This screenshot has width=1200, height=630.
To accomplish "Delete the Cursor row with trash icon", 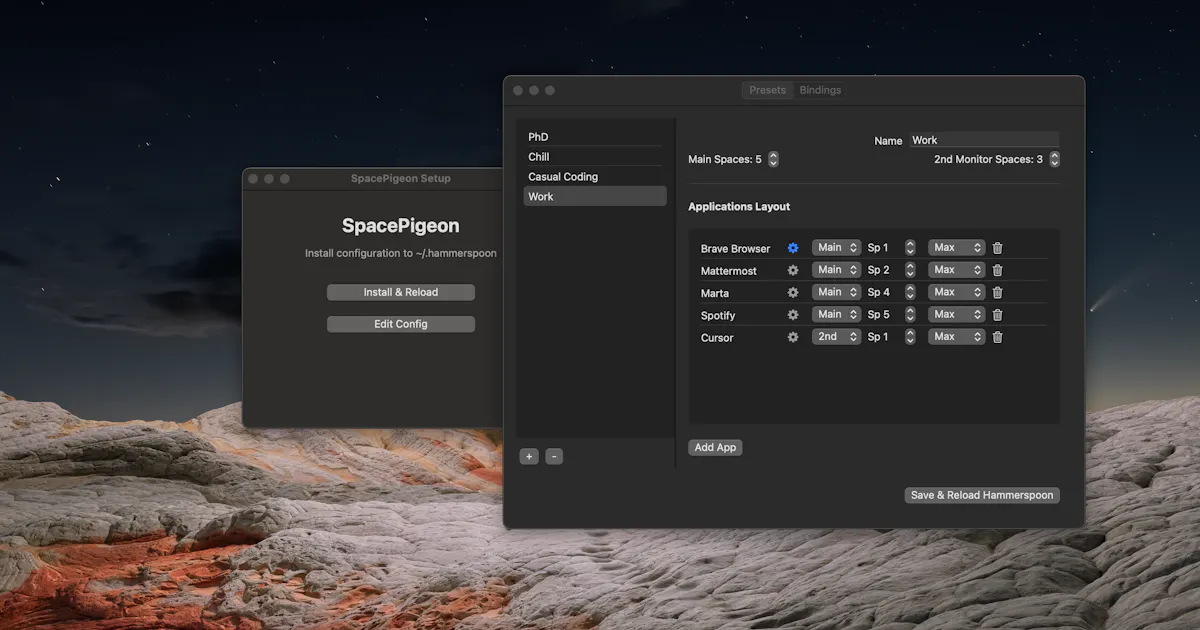I will [997, 337].
